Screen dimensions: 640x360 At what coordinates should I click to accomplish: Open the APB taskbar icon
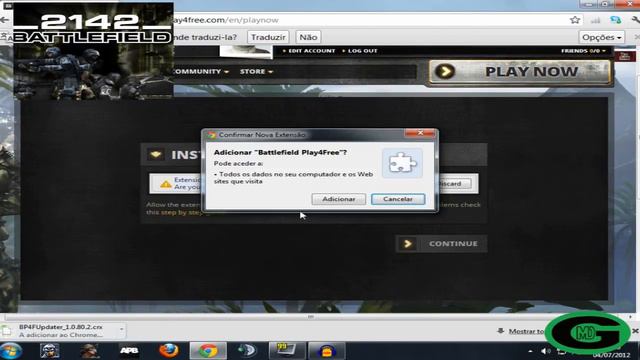pyautogui.click(x=129, y=351)
